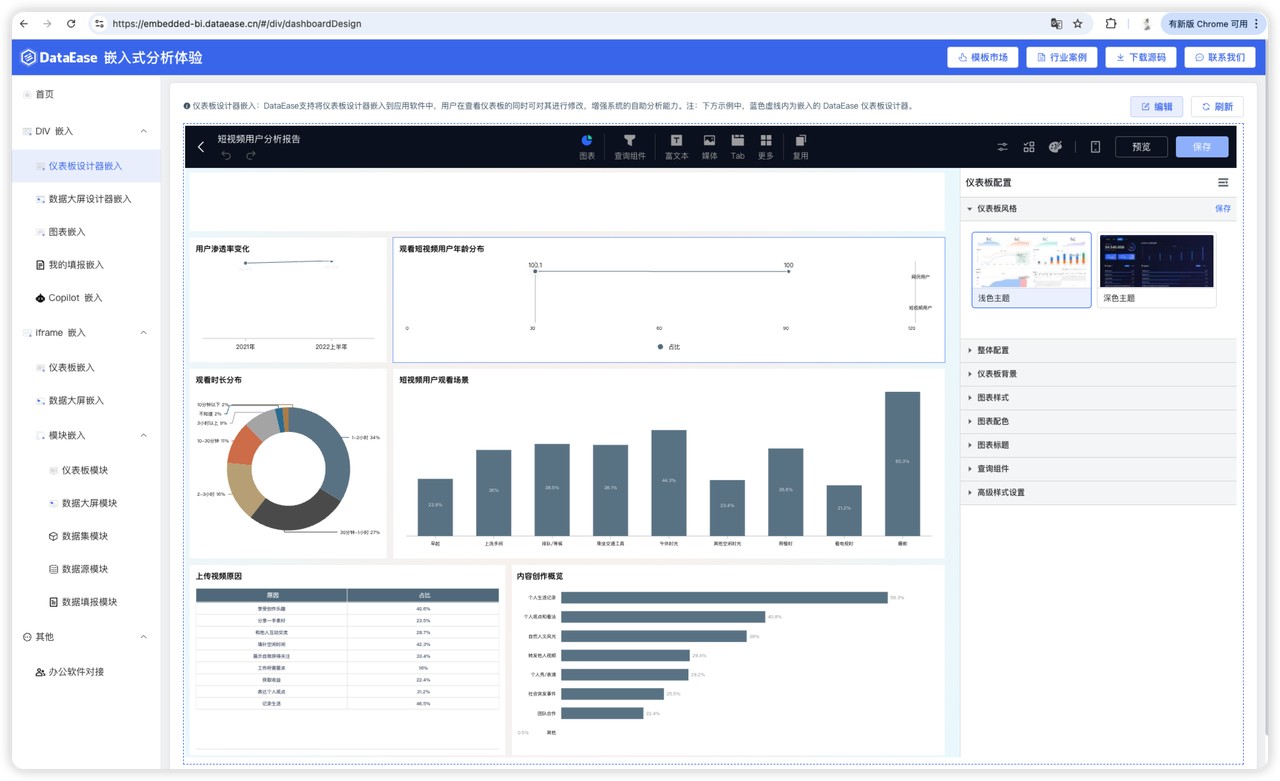
Task: Open 数据大屏设计器嵌入 in sidebar
Action: point(90,199)
